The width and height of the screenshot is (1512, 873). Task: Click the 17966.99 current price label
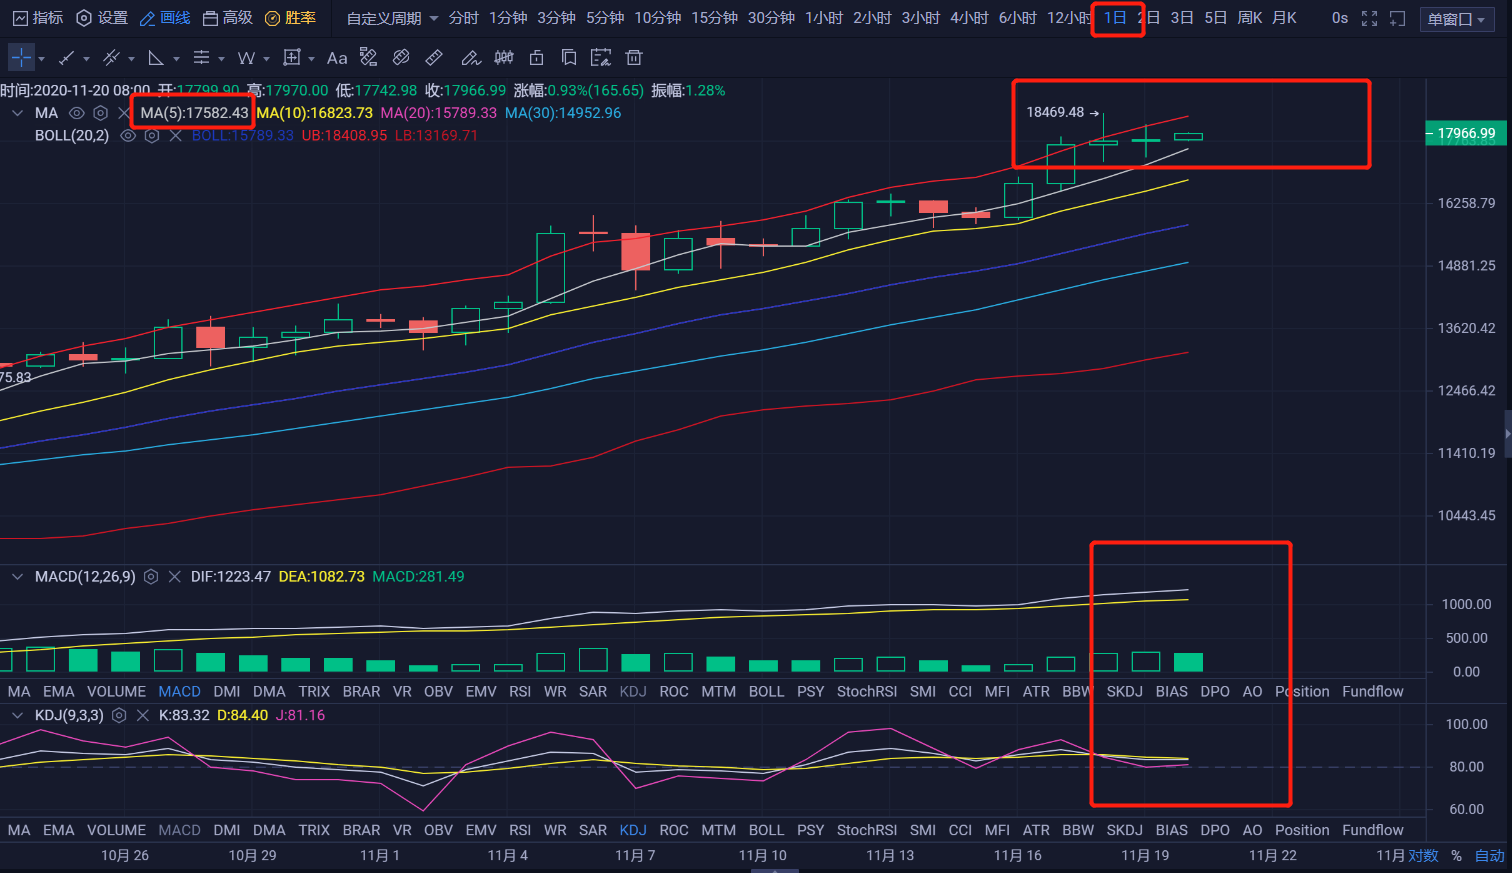[x=1465, y=133]
